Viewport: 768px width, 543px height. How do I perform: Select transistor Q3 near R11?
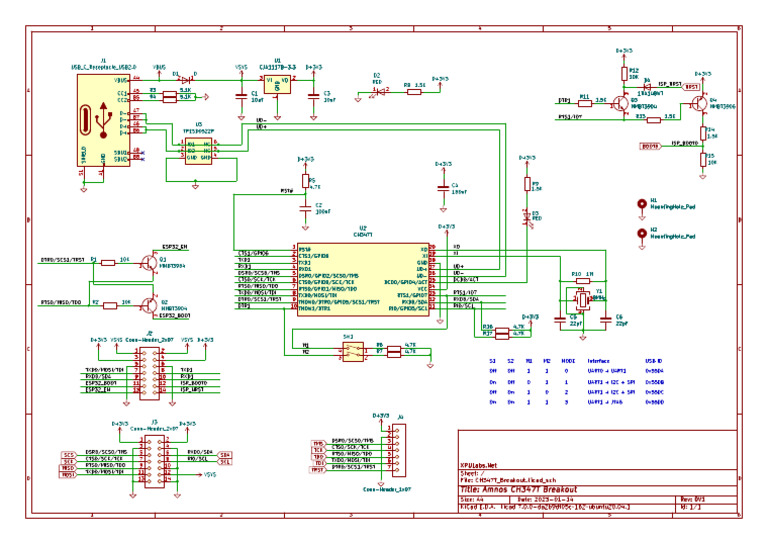[x=622, y=103]
